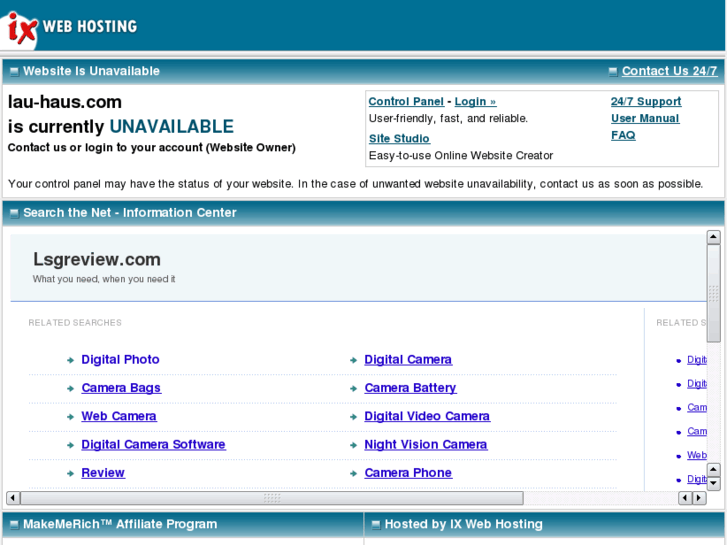Viewport: 727px width, 545px height.
Task: Click the Hosted by IX Web Hosting header icon
Action: (x=376, y=525)
